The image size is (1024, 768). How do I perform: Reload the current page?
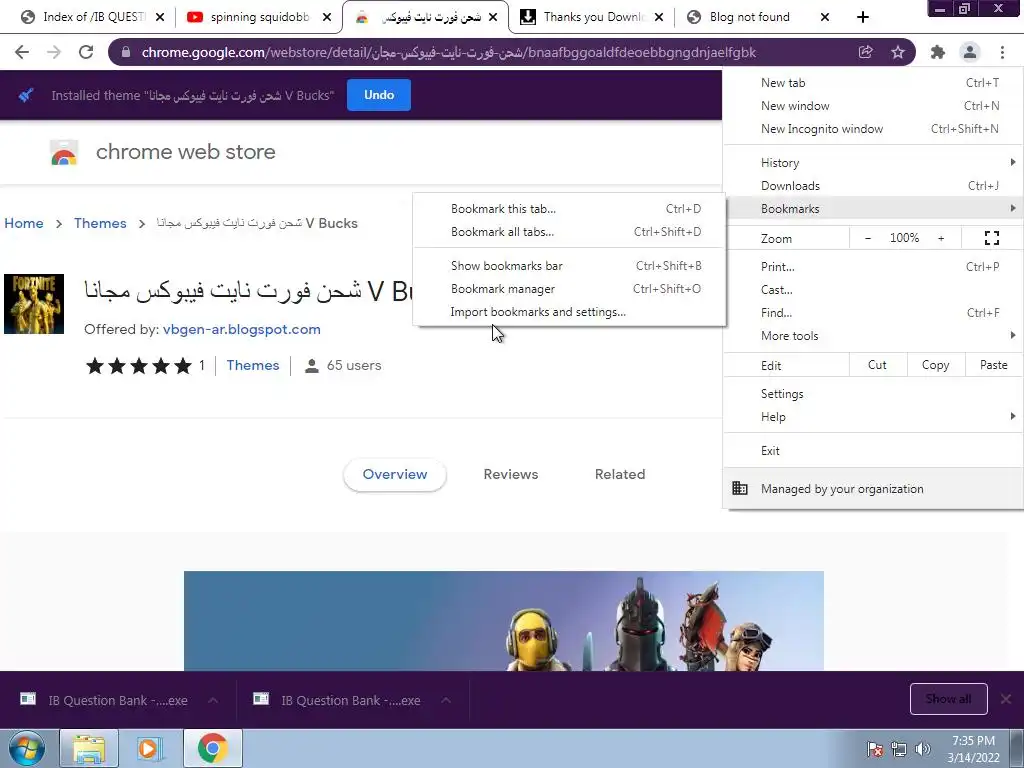(x=86, y=52)
